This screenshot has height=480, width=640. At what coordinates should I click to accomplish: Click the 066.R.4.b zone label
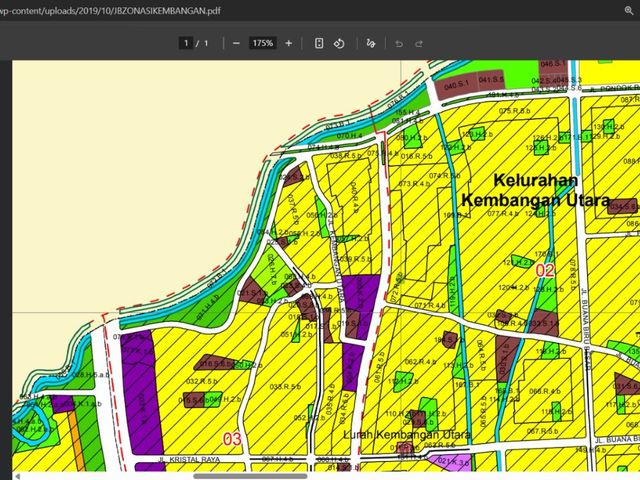544,391
